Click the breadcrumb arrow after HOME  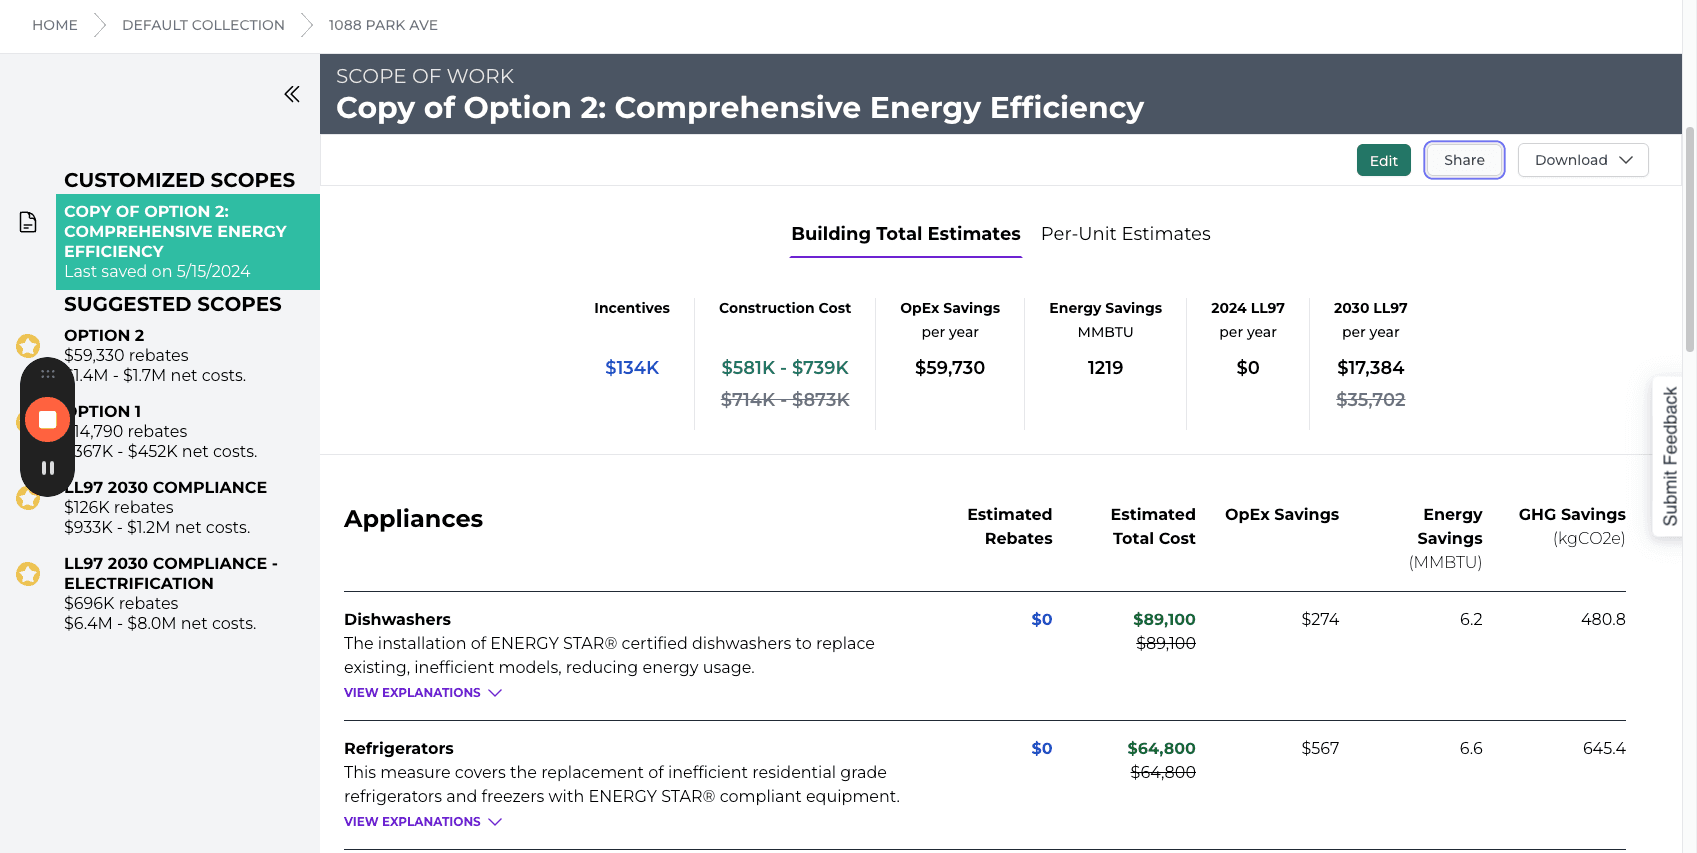(100, 25)
